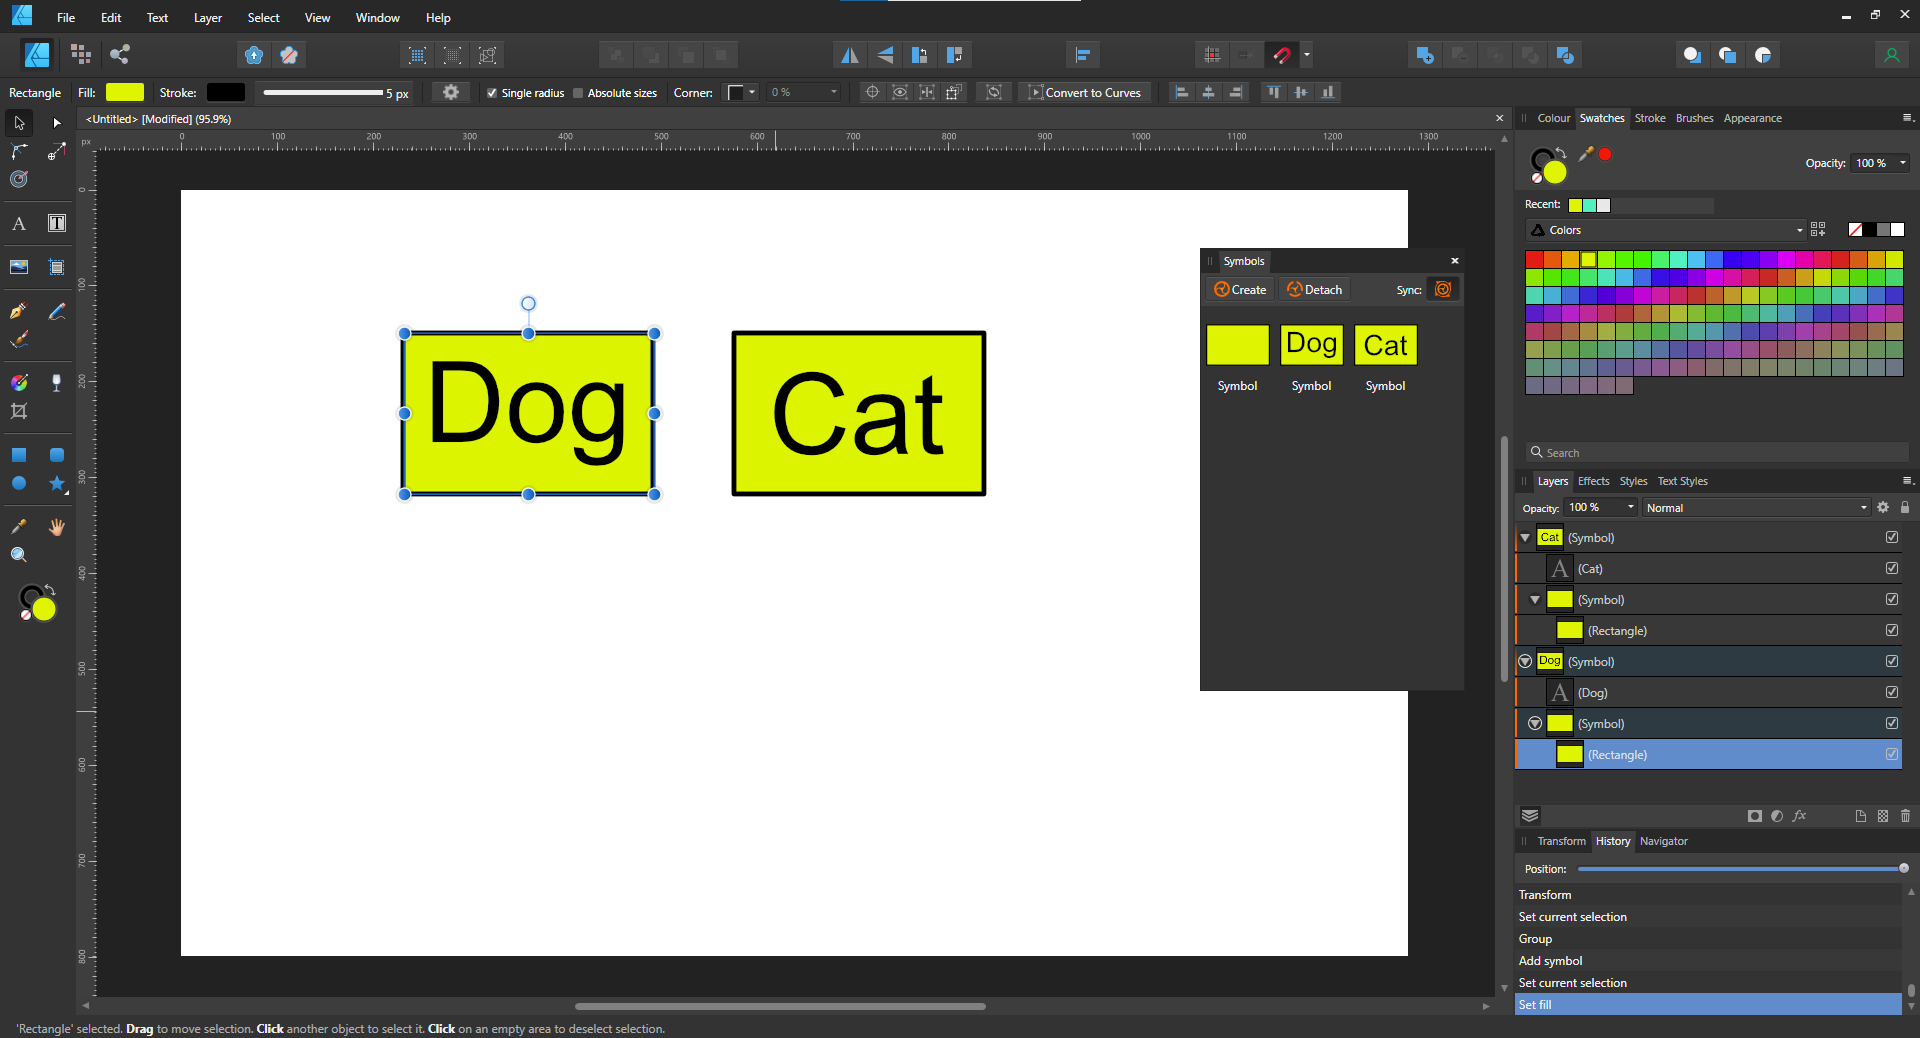1920x1038 pixels.
Task: Toggle snapping magnet icon
Action: [1282, 55]
